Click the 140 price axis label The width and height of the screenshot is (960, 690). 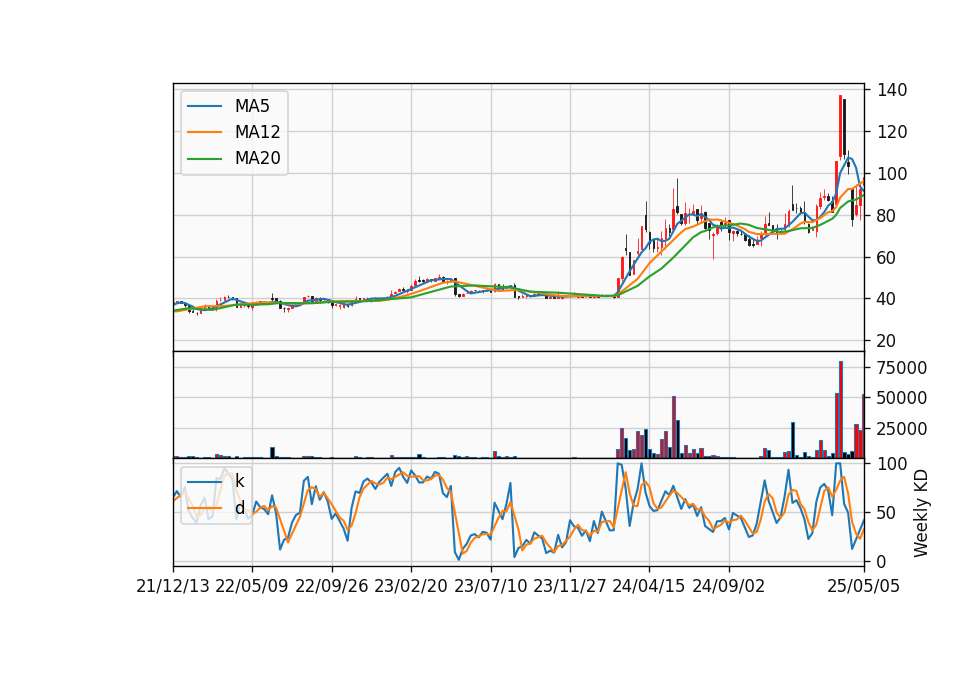pyautogui.click(x=892, y=90)
